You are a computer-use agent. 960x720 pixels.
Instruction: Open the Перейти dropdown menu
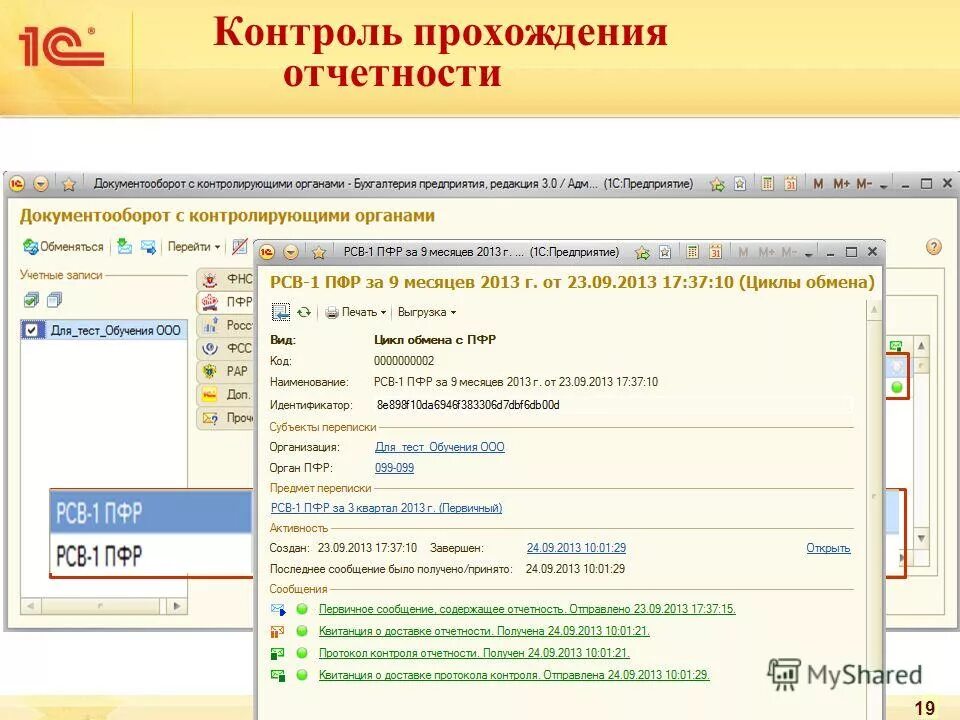(x=193, y=247)
